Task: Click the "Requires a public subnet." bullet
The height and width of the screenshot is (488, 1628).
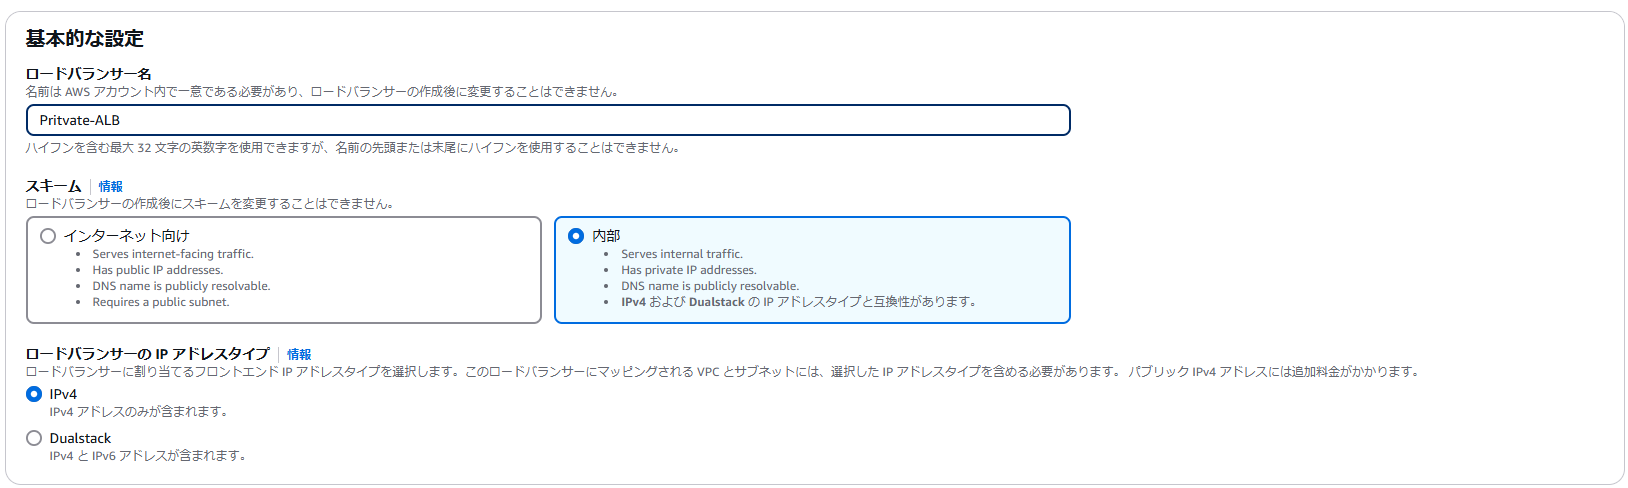Action: (161, 302)
